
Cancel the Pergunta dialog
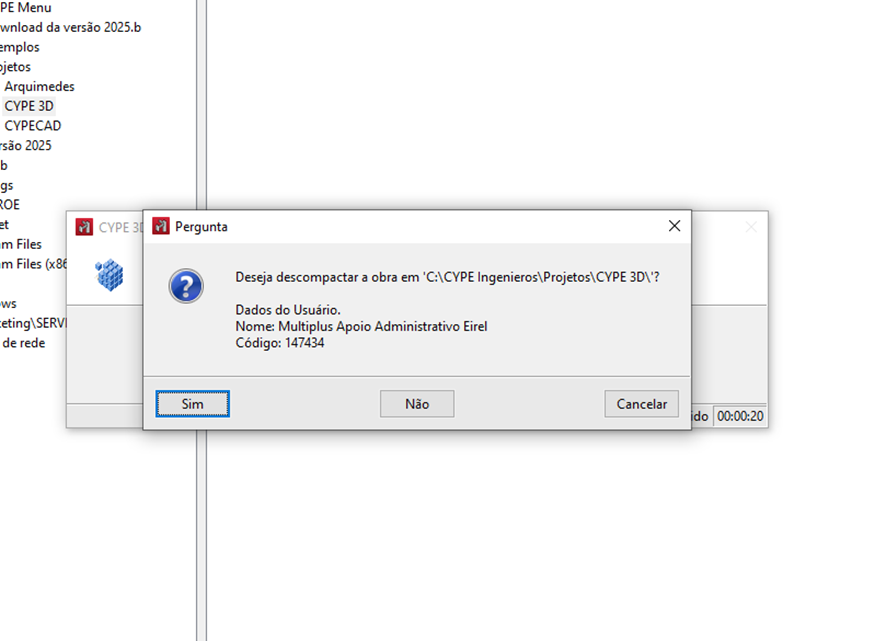[641, 404]
